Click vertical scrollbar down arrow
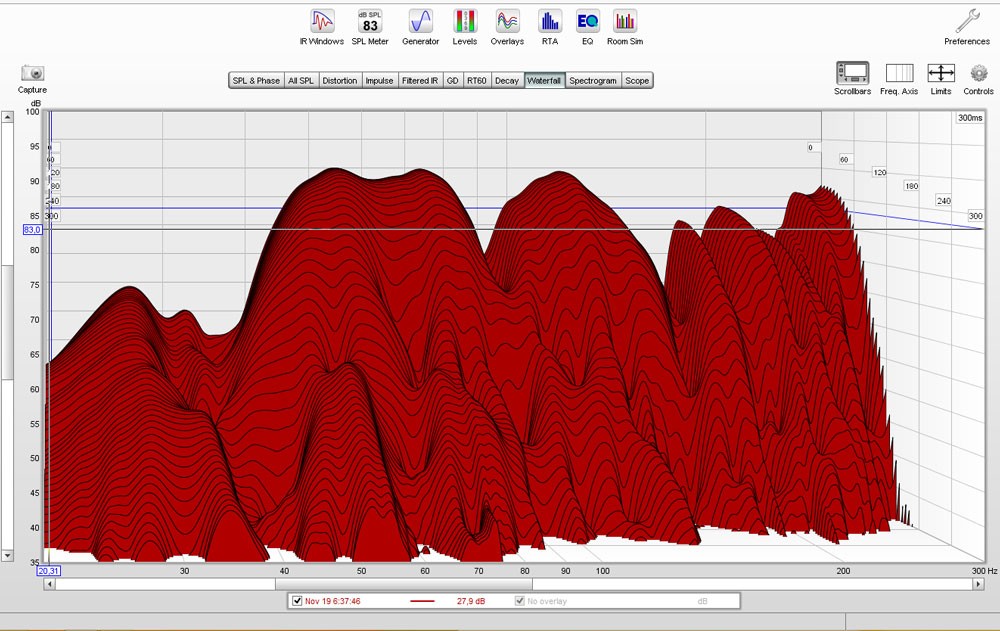 pos(7,556)
